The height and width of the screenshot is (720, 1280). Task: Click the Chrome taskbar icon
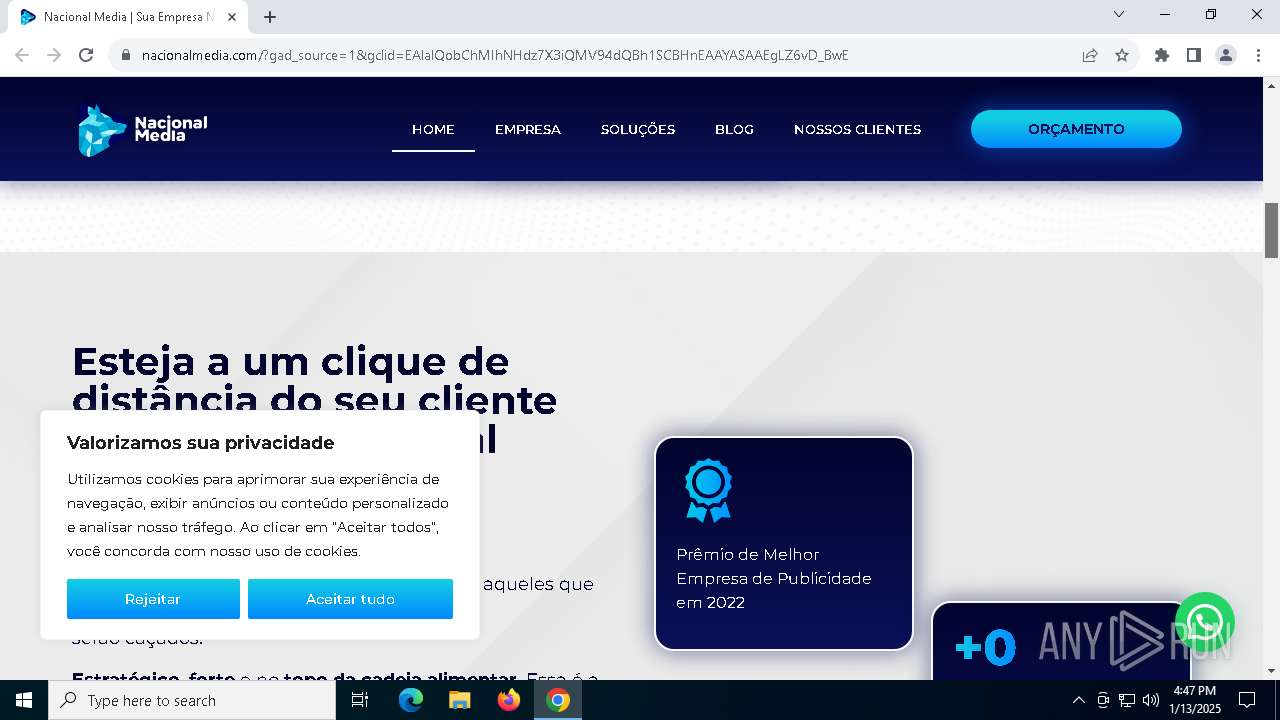[x=558, y=700]
